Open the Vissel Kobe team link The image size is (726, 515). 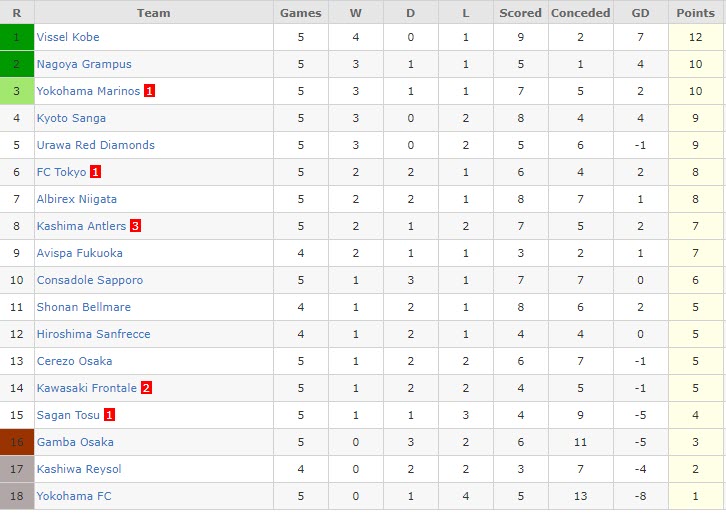tap(68, 37)
